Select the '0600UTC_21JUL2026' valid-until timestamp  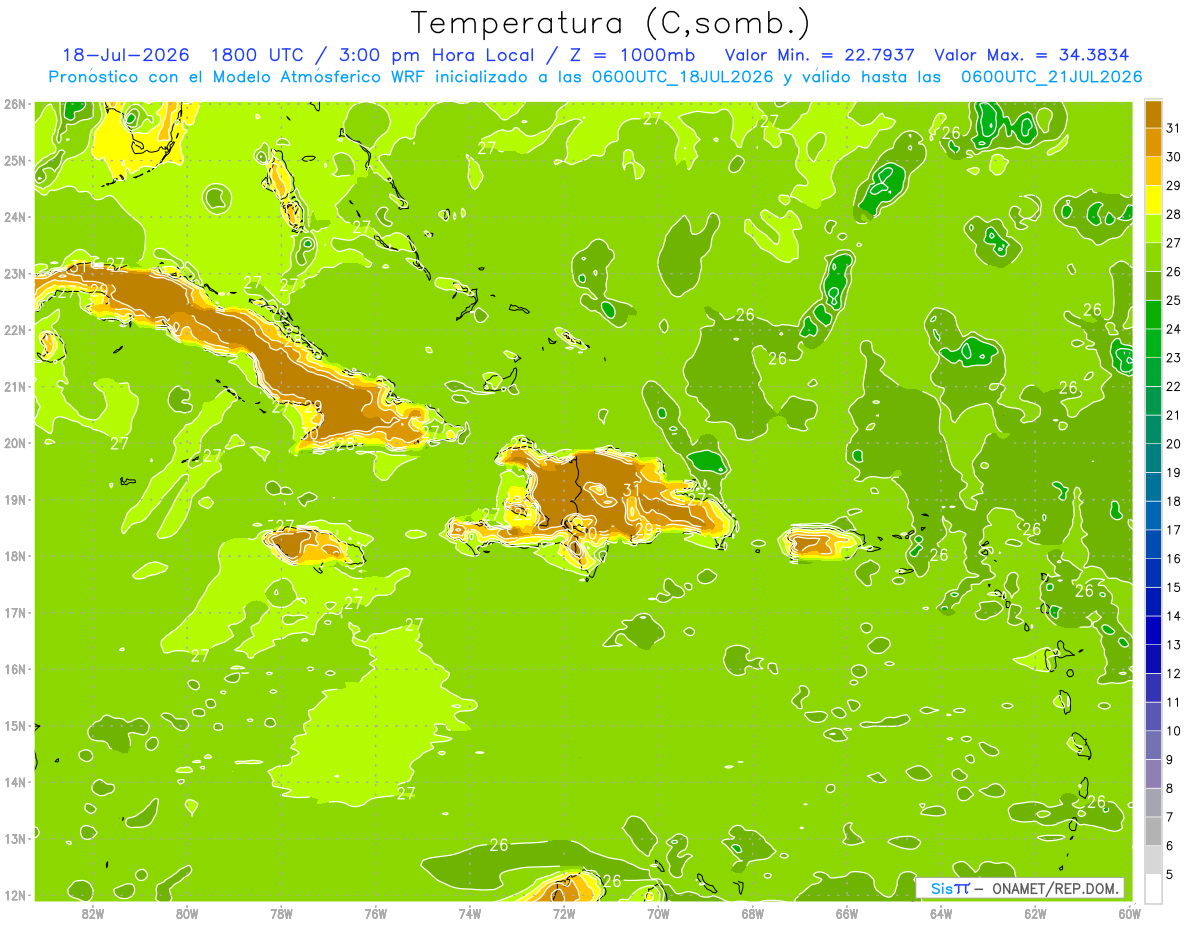coord(1051,77)
